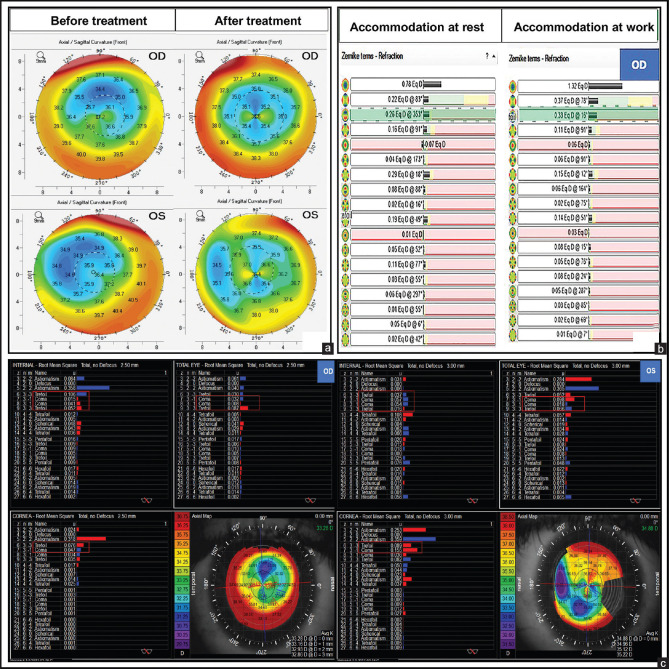Select the magnifier icon on After-treatment OS map
The height and width of the screenshot is (669, 669).
(200, 215)
